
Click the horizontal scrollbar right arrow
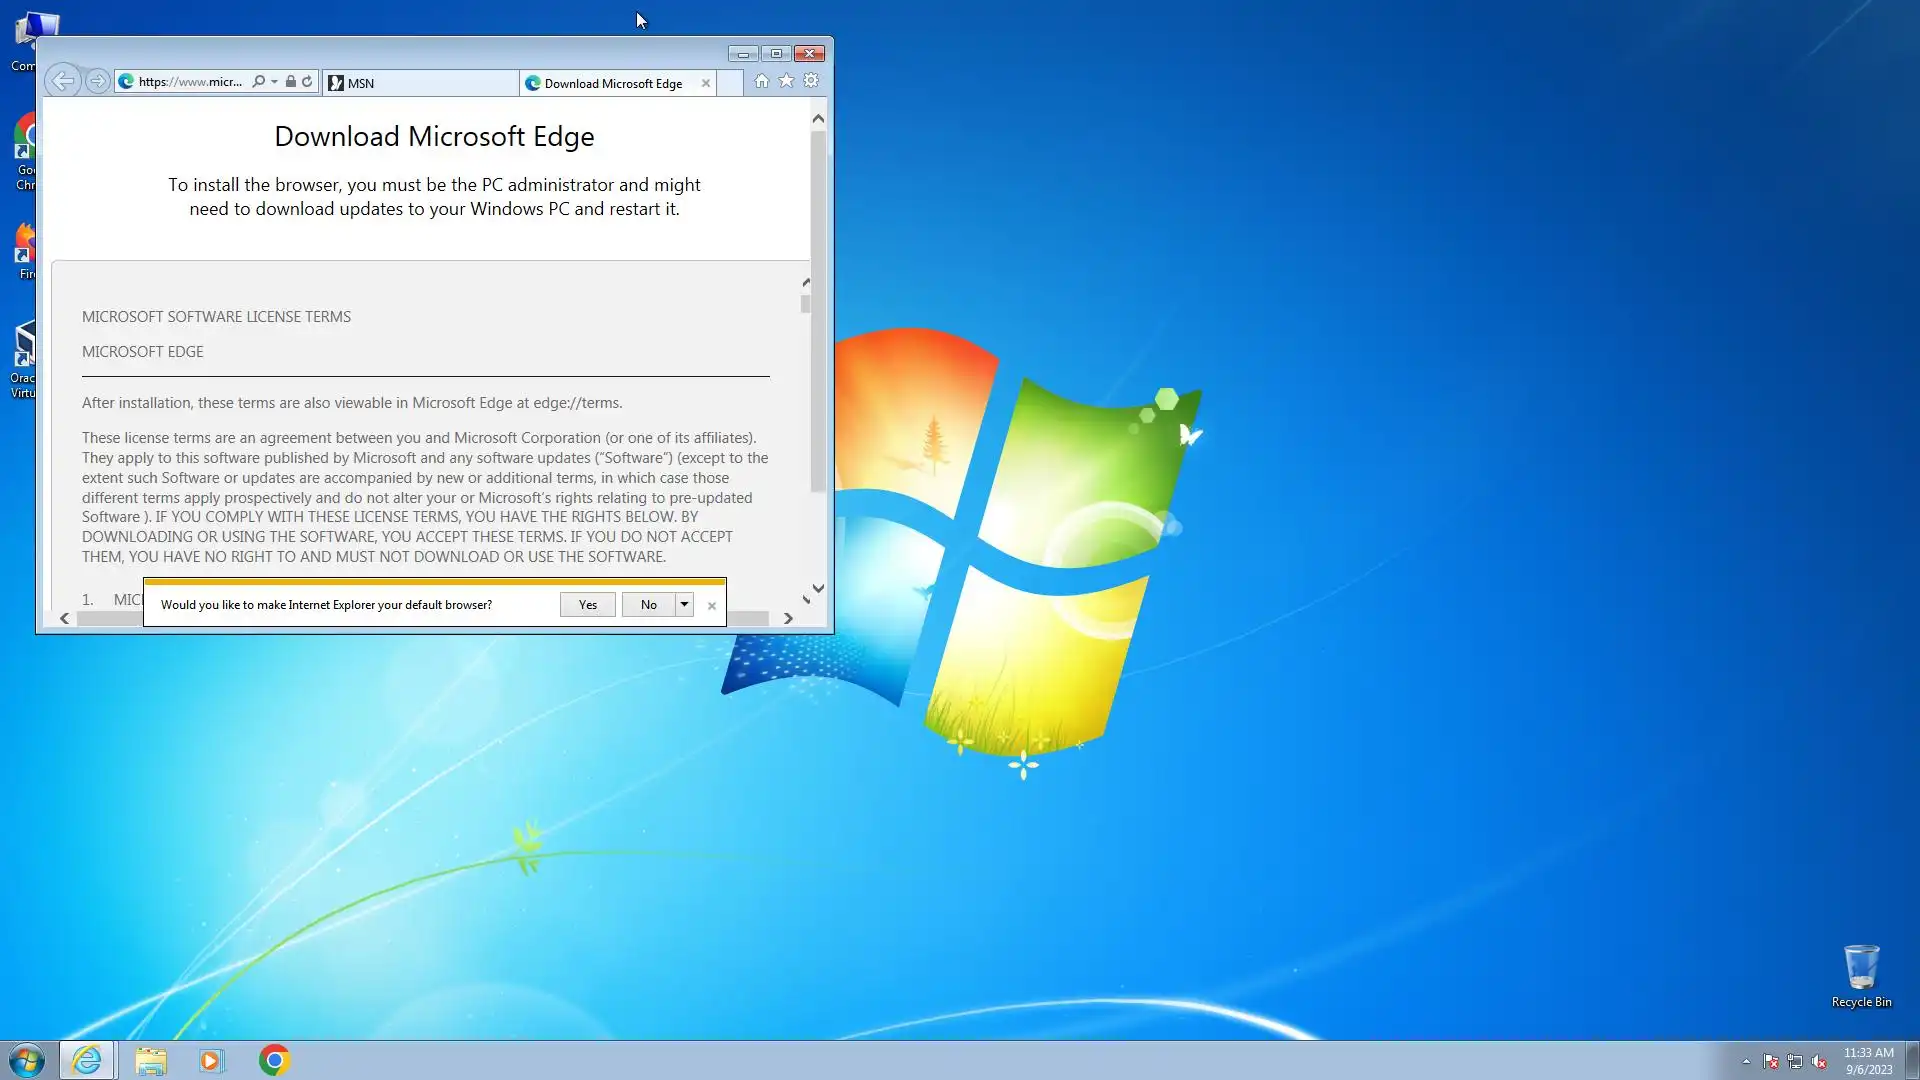pyautogui.click(x=788, y=618)
